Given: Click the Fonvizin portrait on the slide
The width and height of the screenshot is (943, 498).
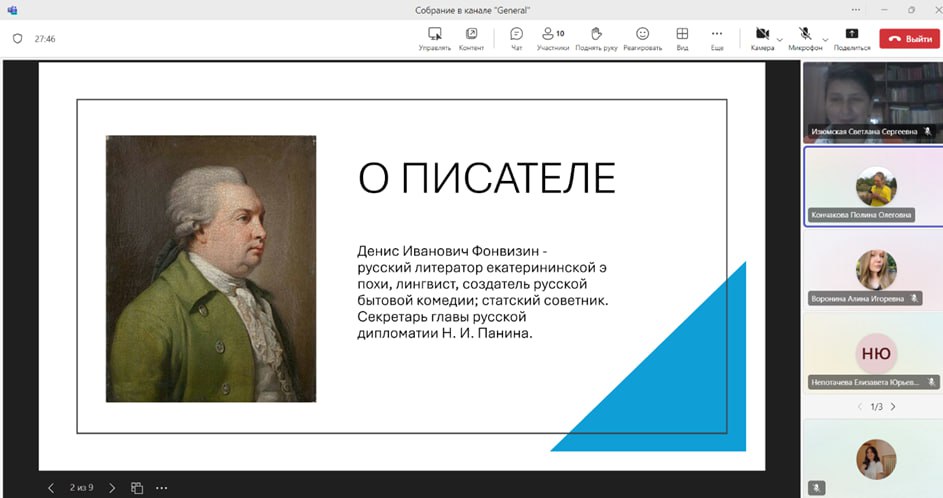Looking at the screenshot, I should [x=211, y=269].
